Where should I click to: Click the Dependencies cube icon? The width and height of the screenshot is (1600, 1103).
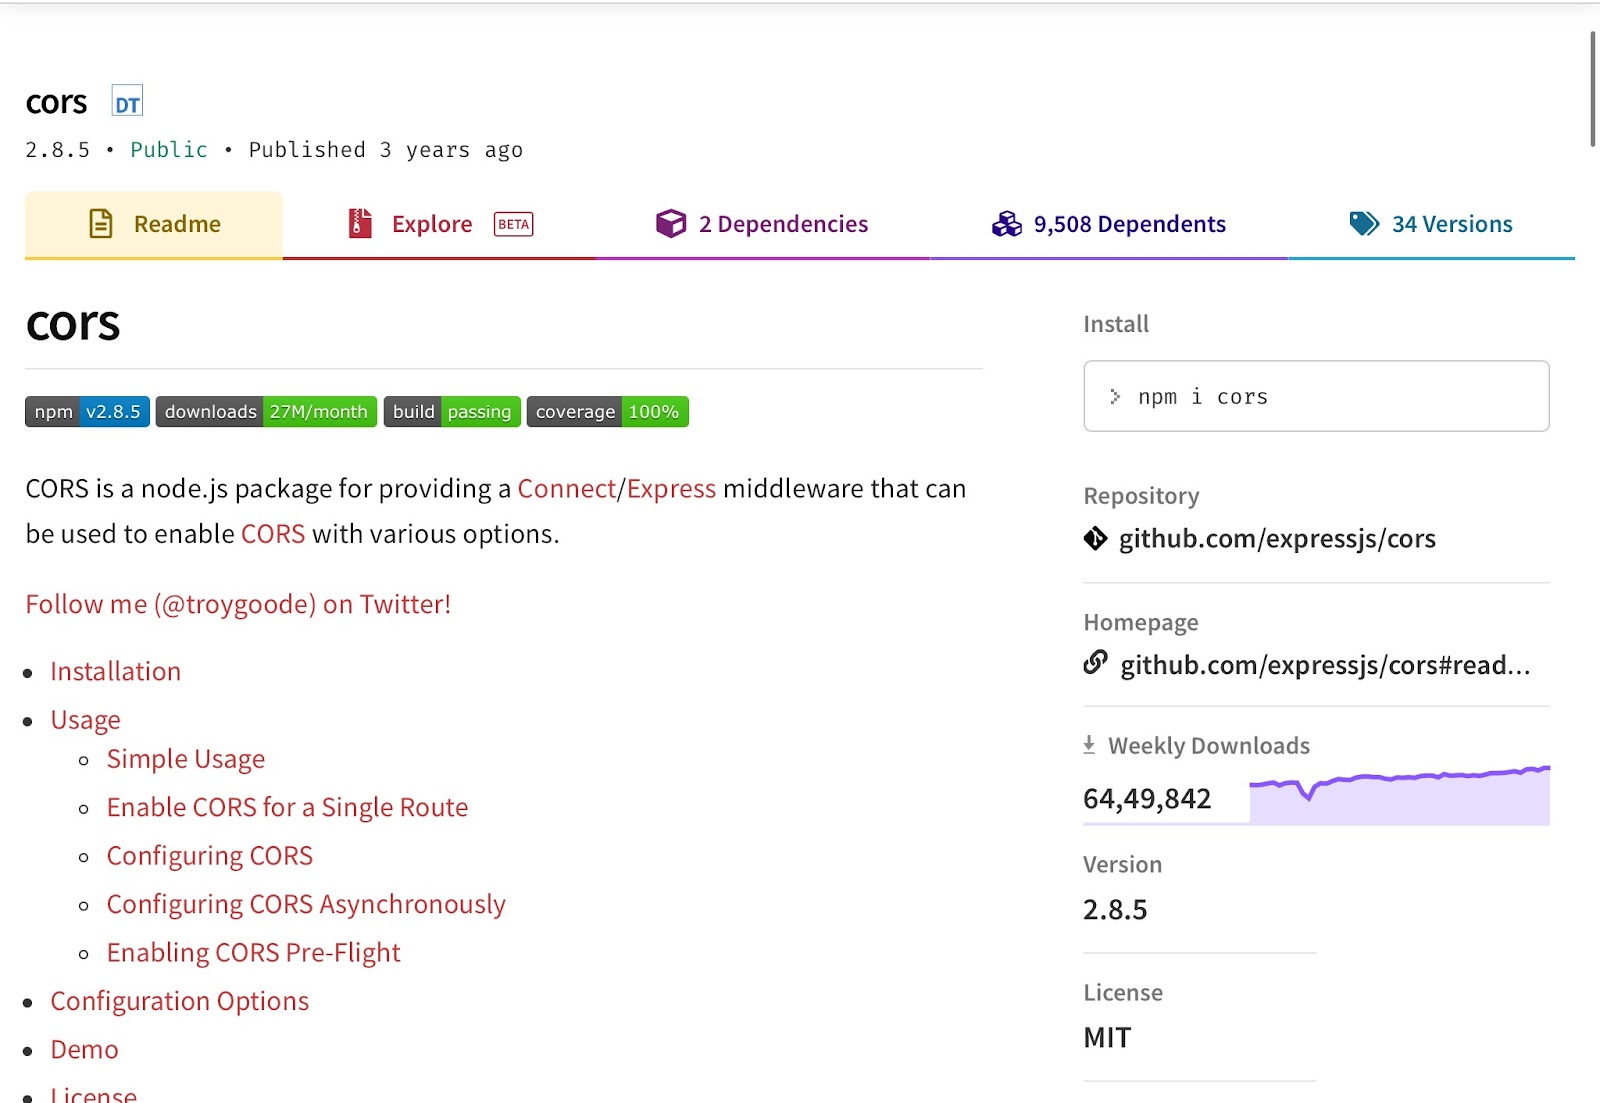pyautogui.click(x=671, y=223)
